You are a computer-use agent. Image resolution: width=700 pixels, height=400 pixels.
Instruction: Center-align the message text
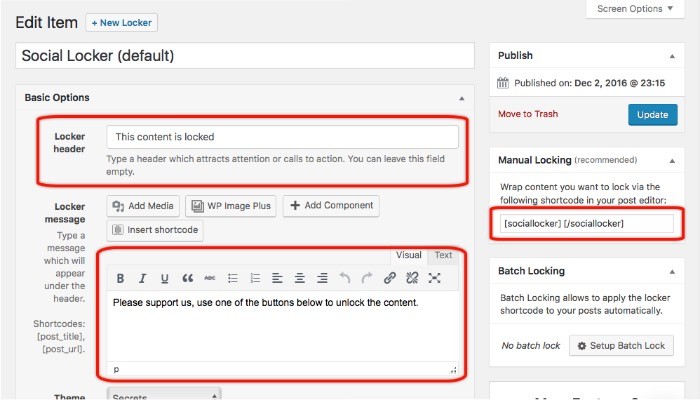point(300,278)
